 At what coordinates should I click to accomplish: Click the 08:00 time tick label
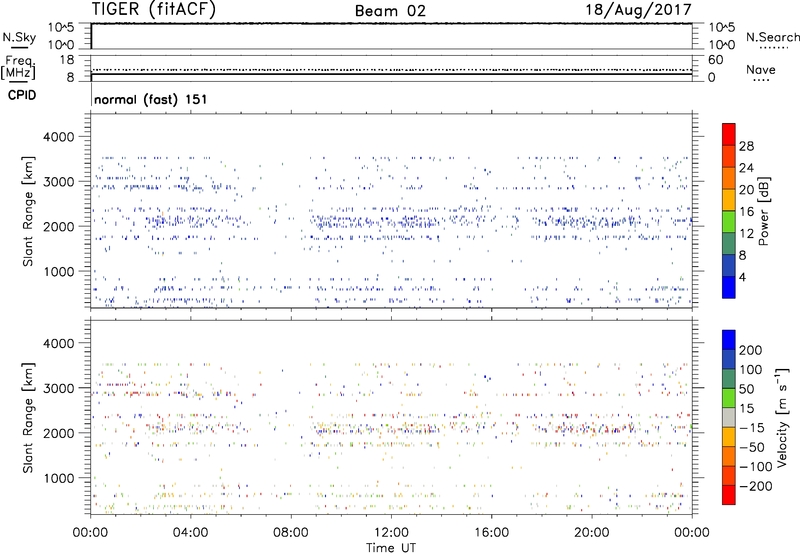click(291, 533)
